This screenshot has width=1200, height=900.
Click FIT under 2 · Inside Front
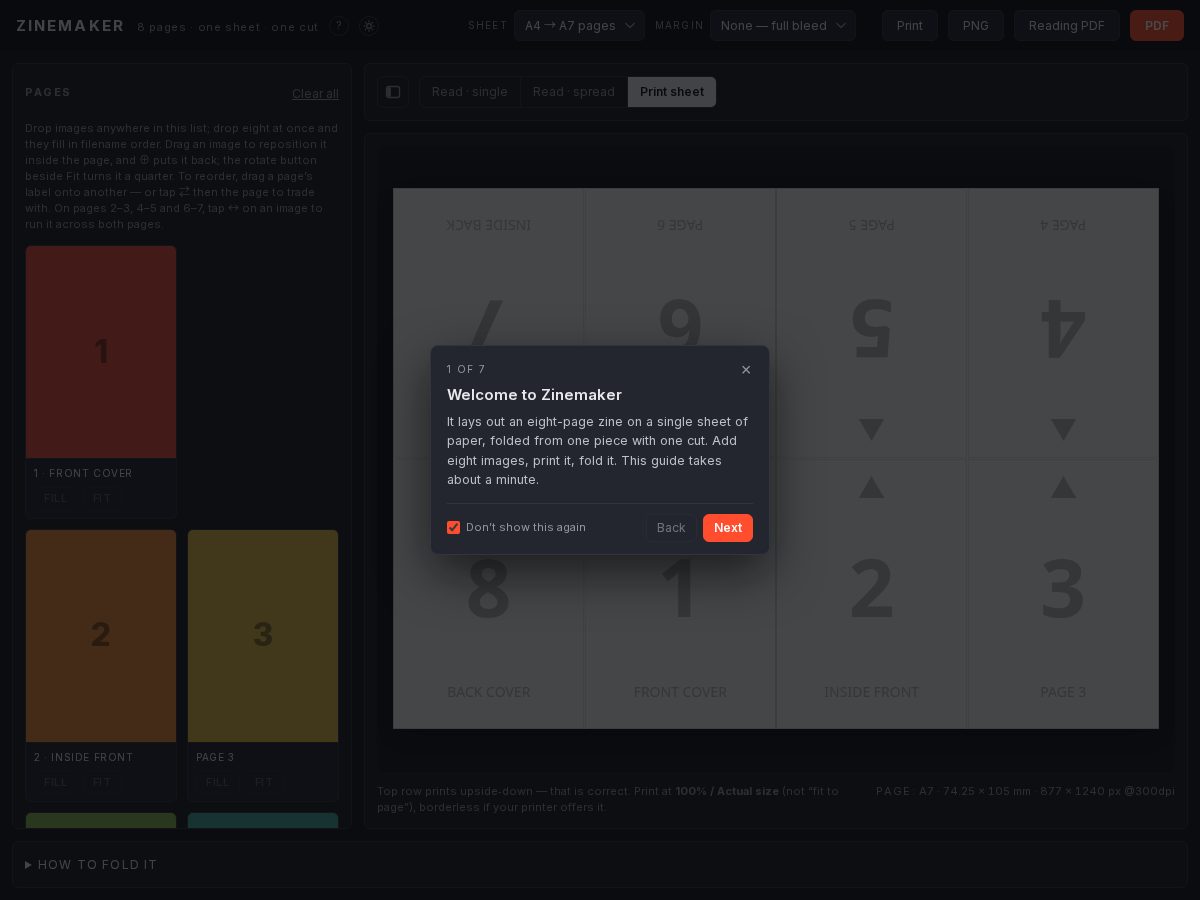tap(102, 782)
